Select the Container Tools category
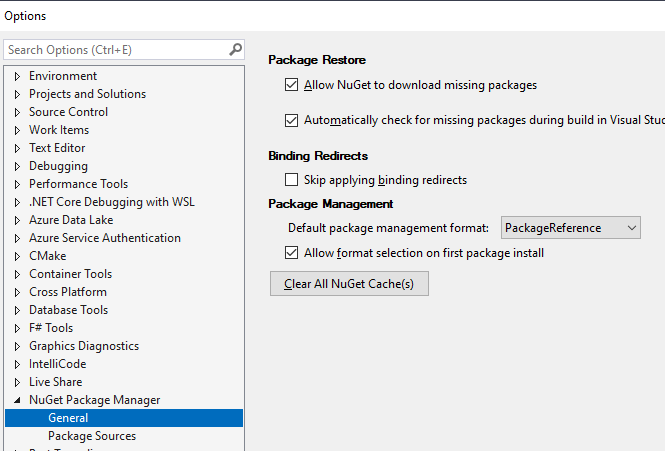Viewport: 665px width, 451px height. click(70, 274)
